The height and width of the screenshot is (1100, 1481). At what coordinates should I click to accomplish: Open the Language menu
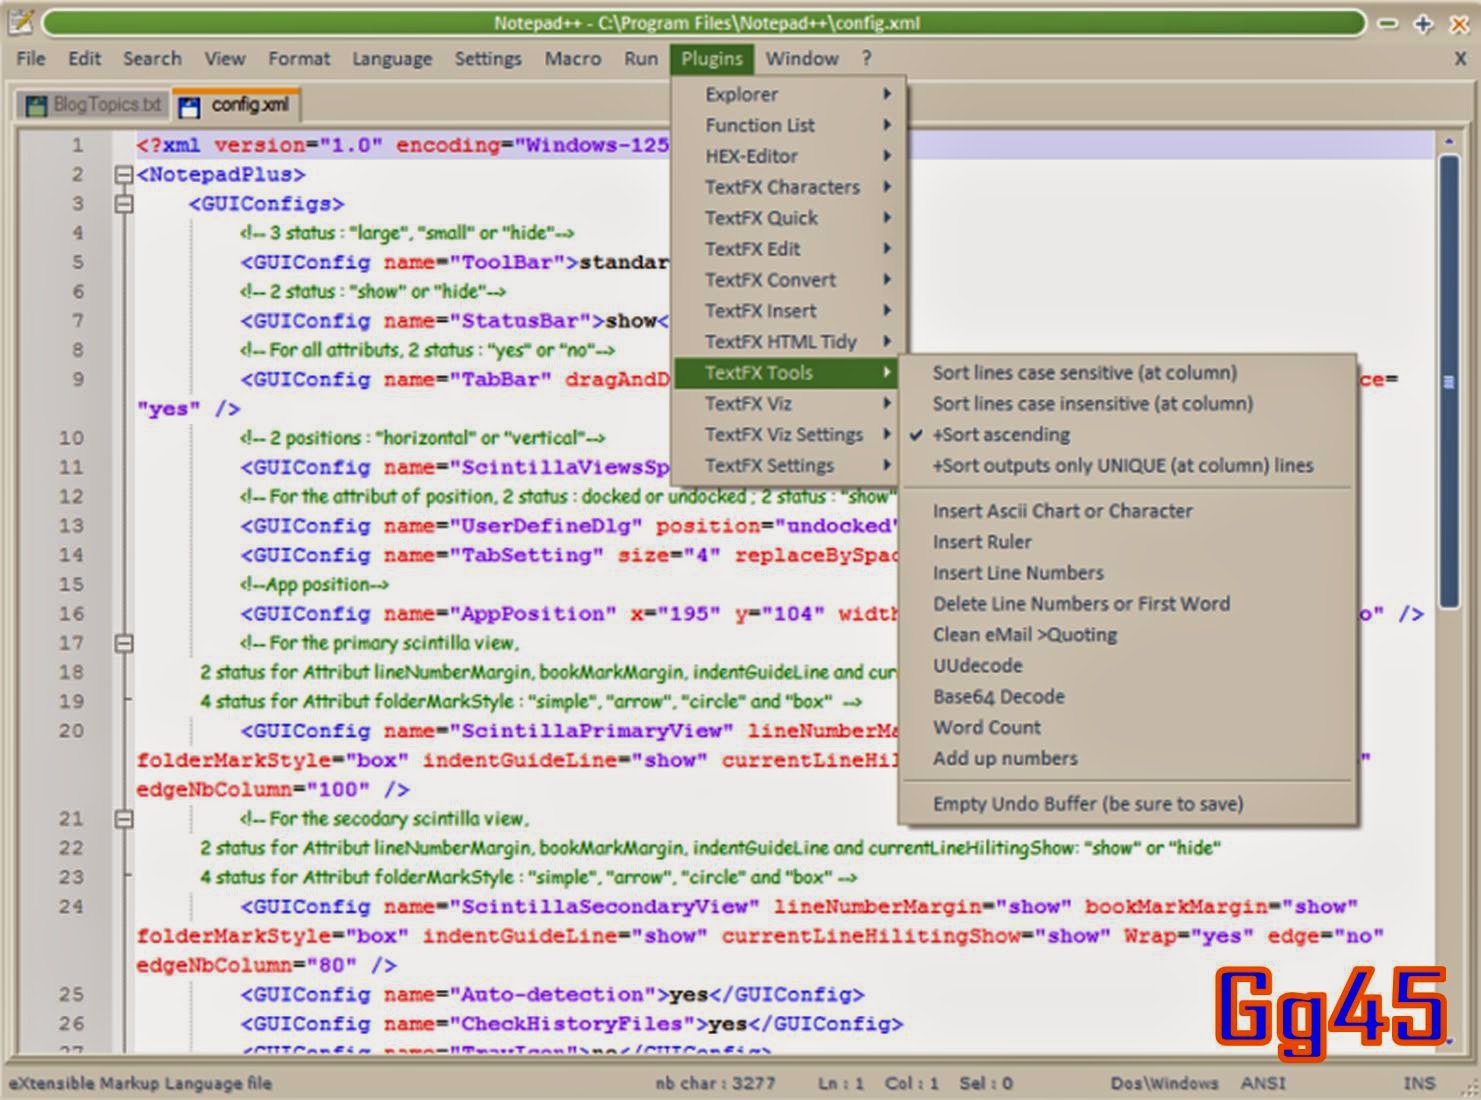point(392,59)
